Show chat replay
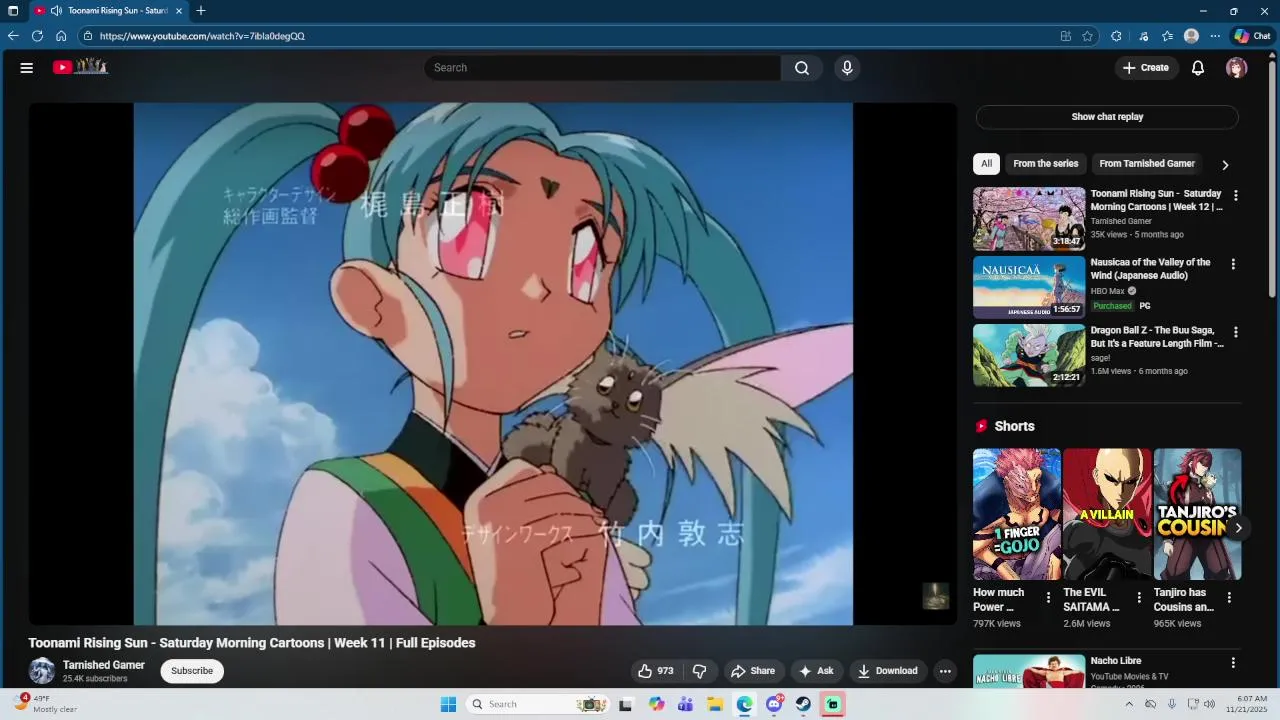Image resolution: width=1280 pixels, height=720 pixels. tap(1107, 117)
